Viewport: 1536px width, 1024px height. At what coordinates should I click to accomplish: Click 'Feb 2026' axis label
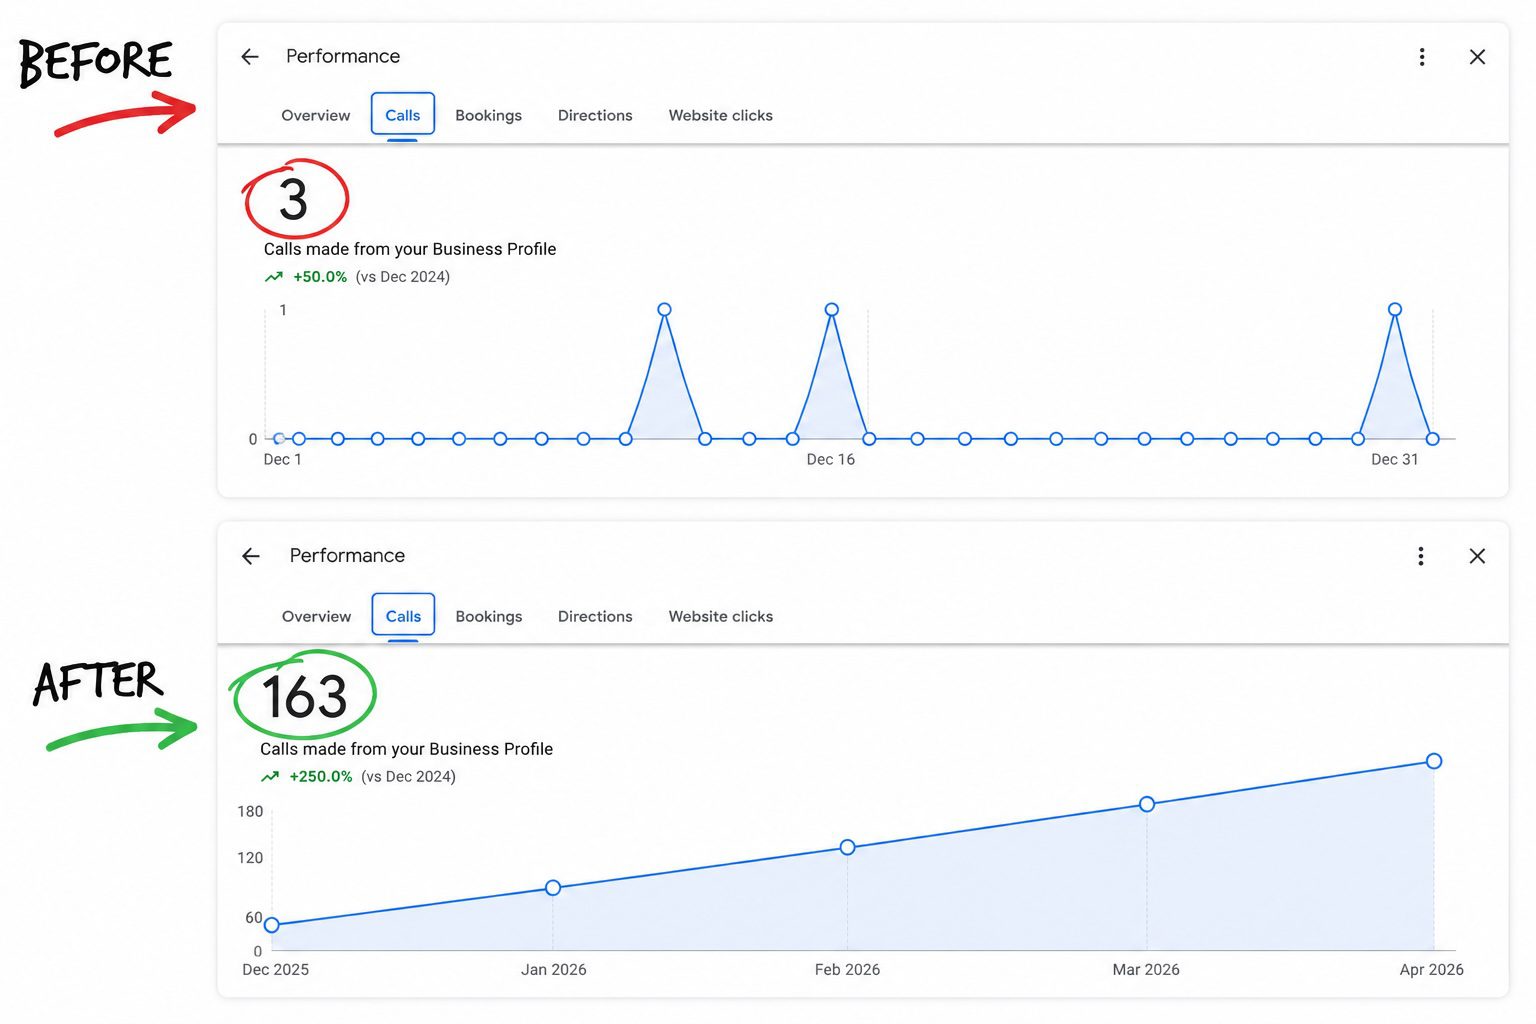coord(847,970)
